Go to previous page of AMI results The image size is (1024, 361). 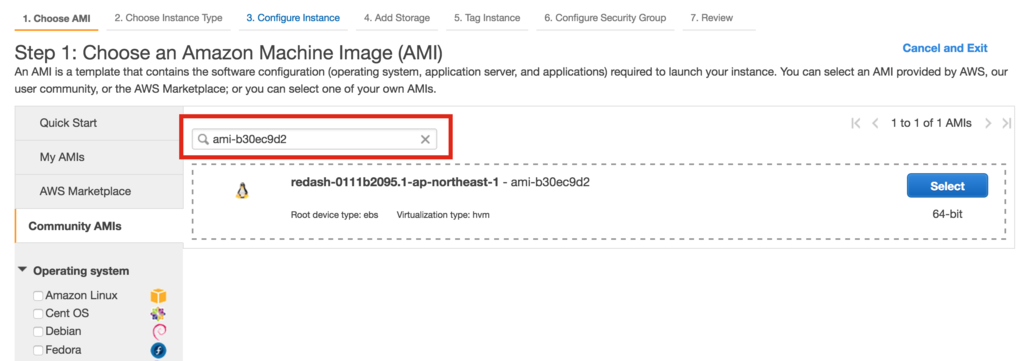click(x=875, y=123)
